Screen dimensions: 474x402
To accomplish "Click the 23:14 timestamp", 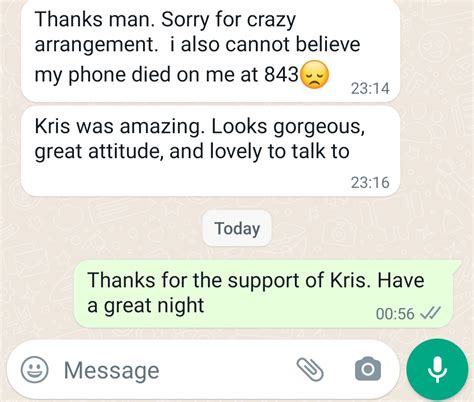I will (x=370, y=88).
